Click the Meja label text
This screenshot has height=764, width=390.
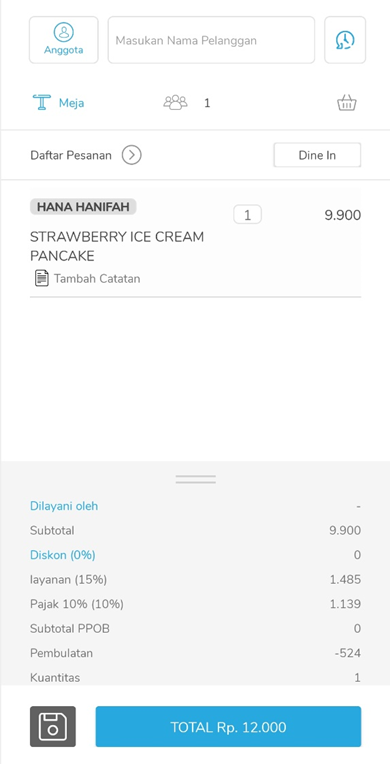pyautogui.click(x=72, y=103)
